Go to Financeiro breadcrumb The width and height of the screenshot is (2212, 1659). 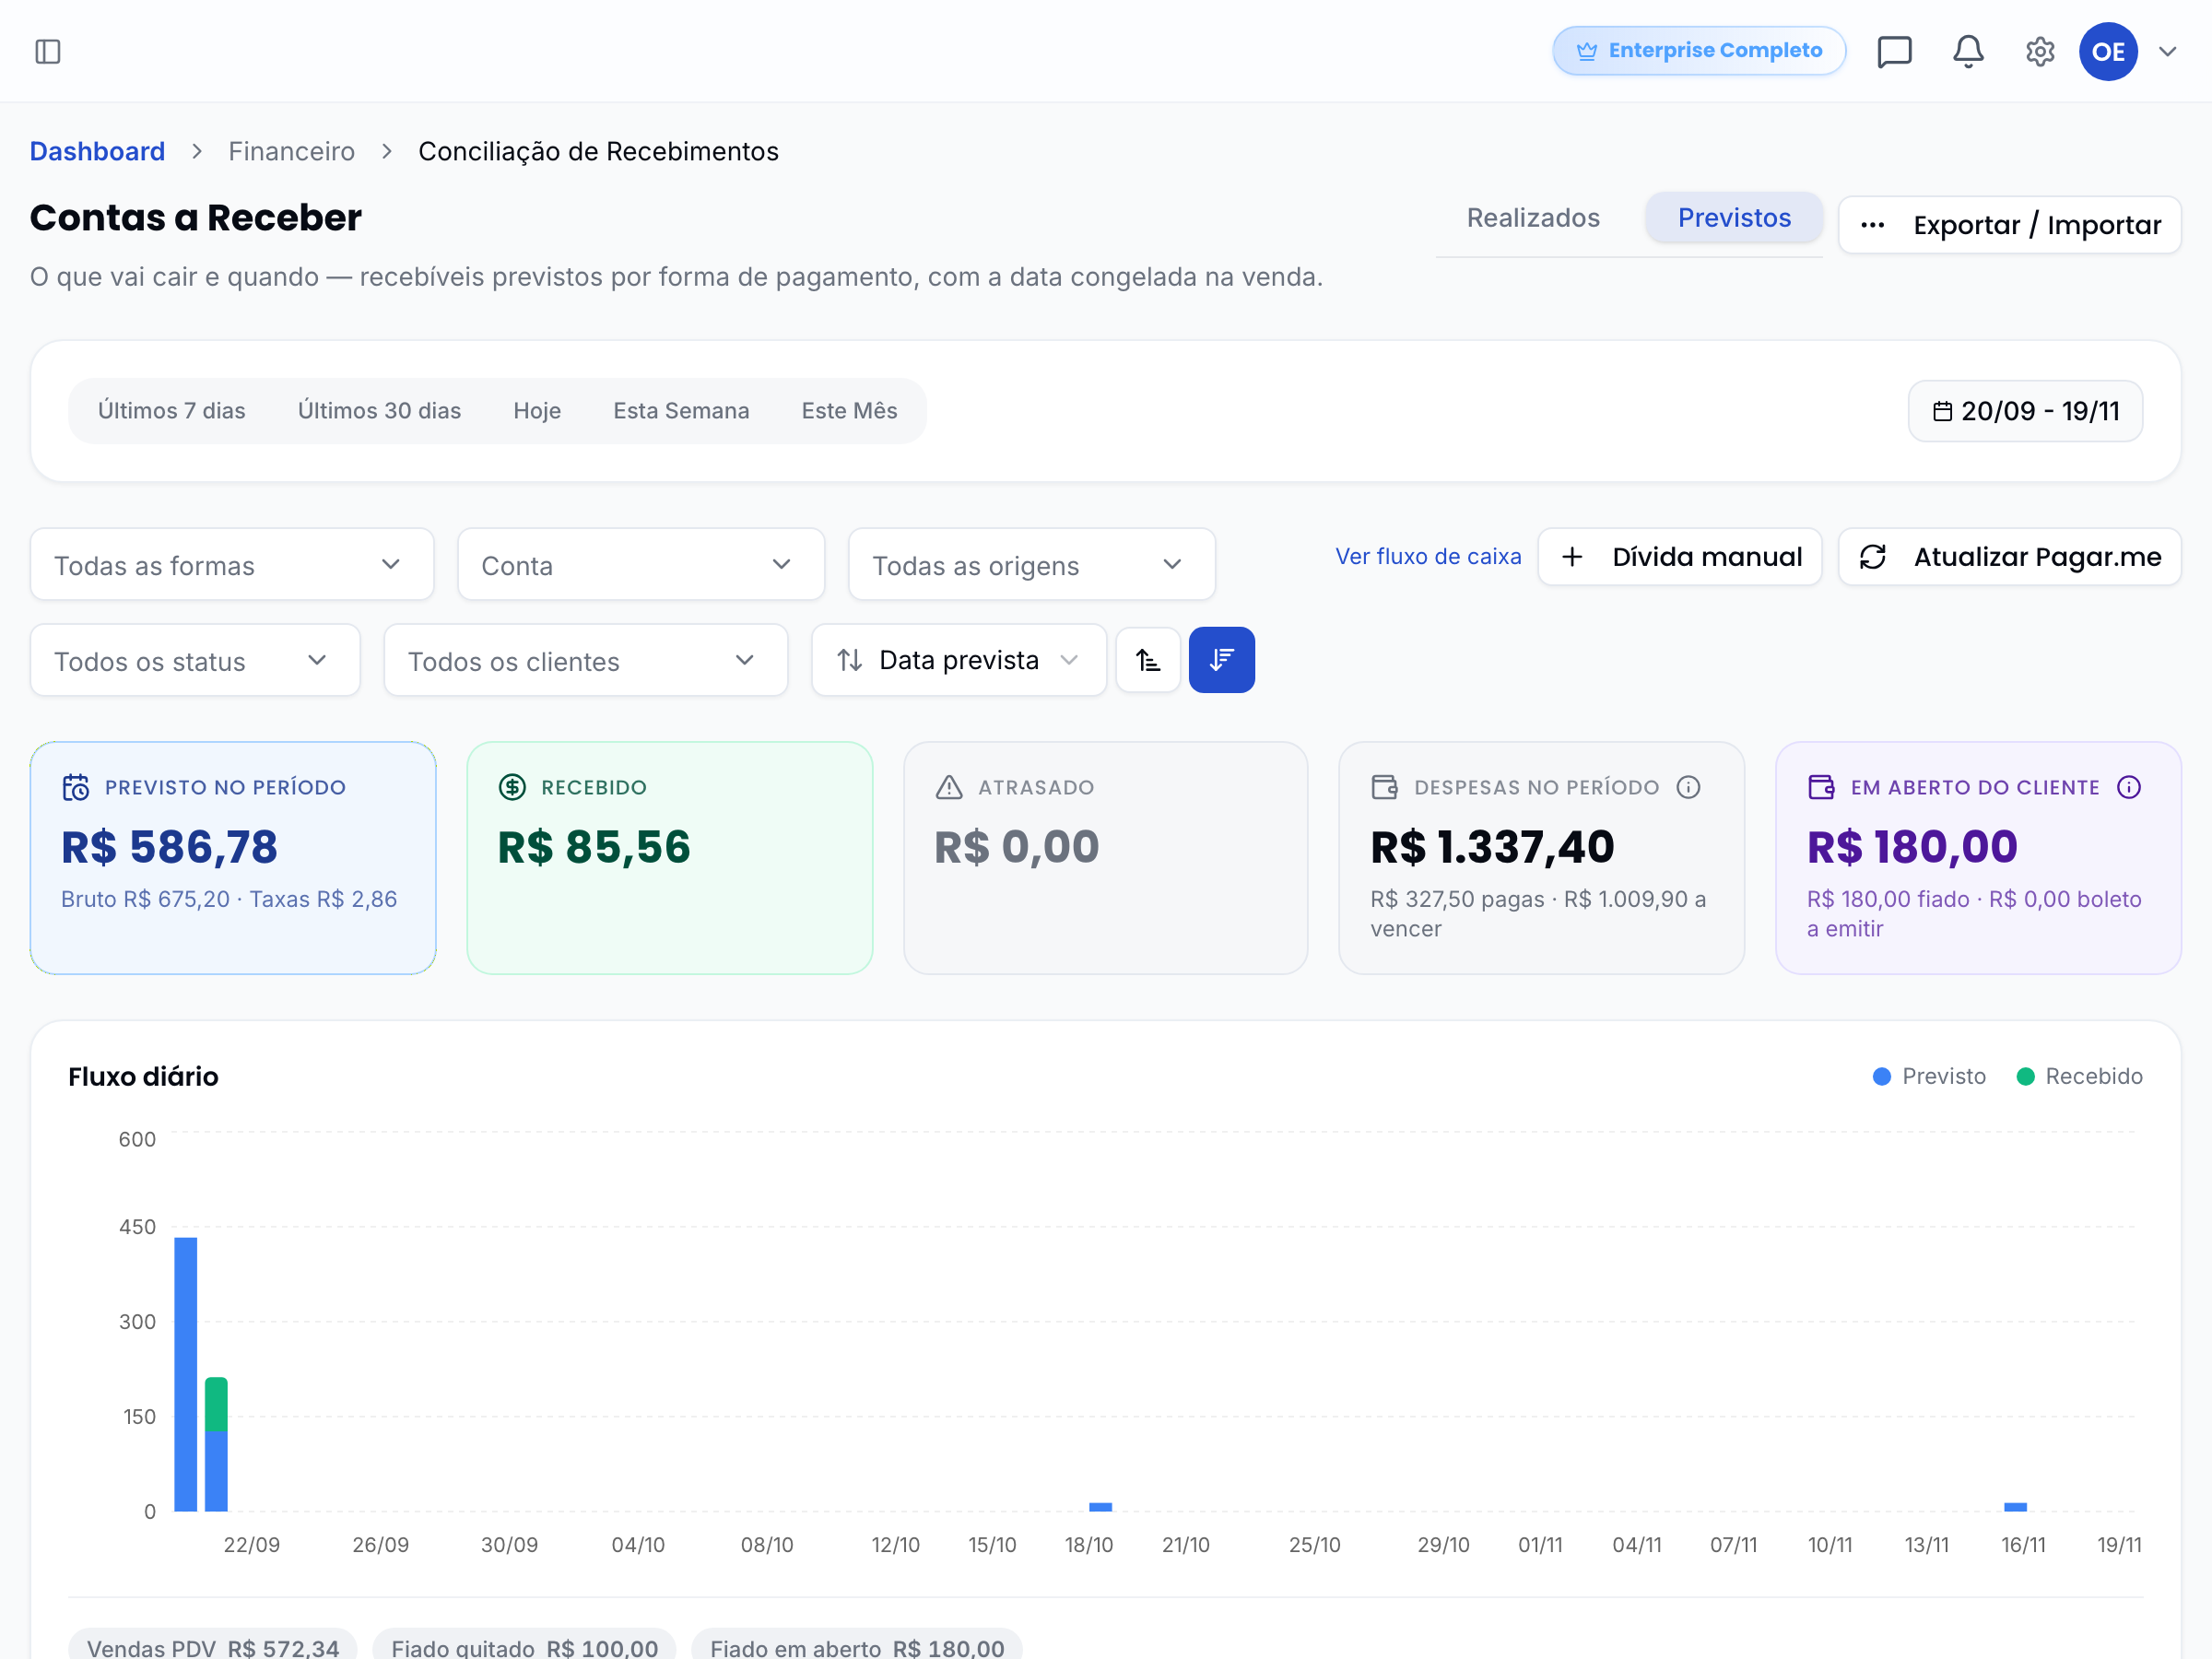pyautogui.click(x=291, y=151)
